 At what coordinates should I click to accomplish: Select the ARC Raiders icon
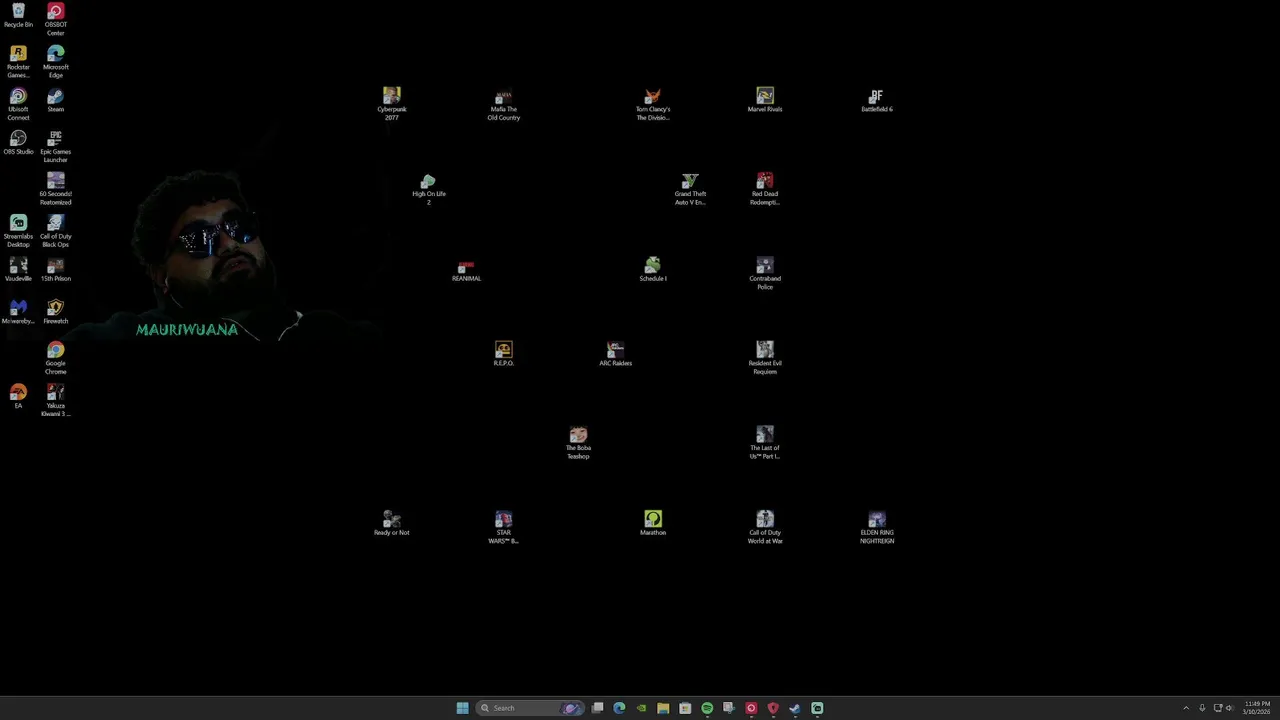(x=616, y=354)
